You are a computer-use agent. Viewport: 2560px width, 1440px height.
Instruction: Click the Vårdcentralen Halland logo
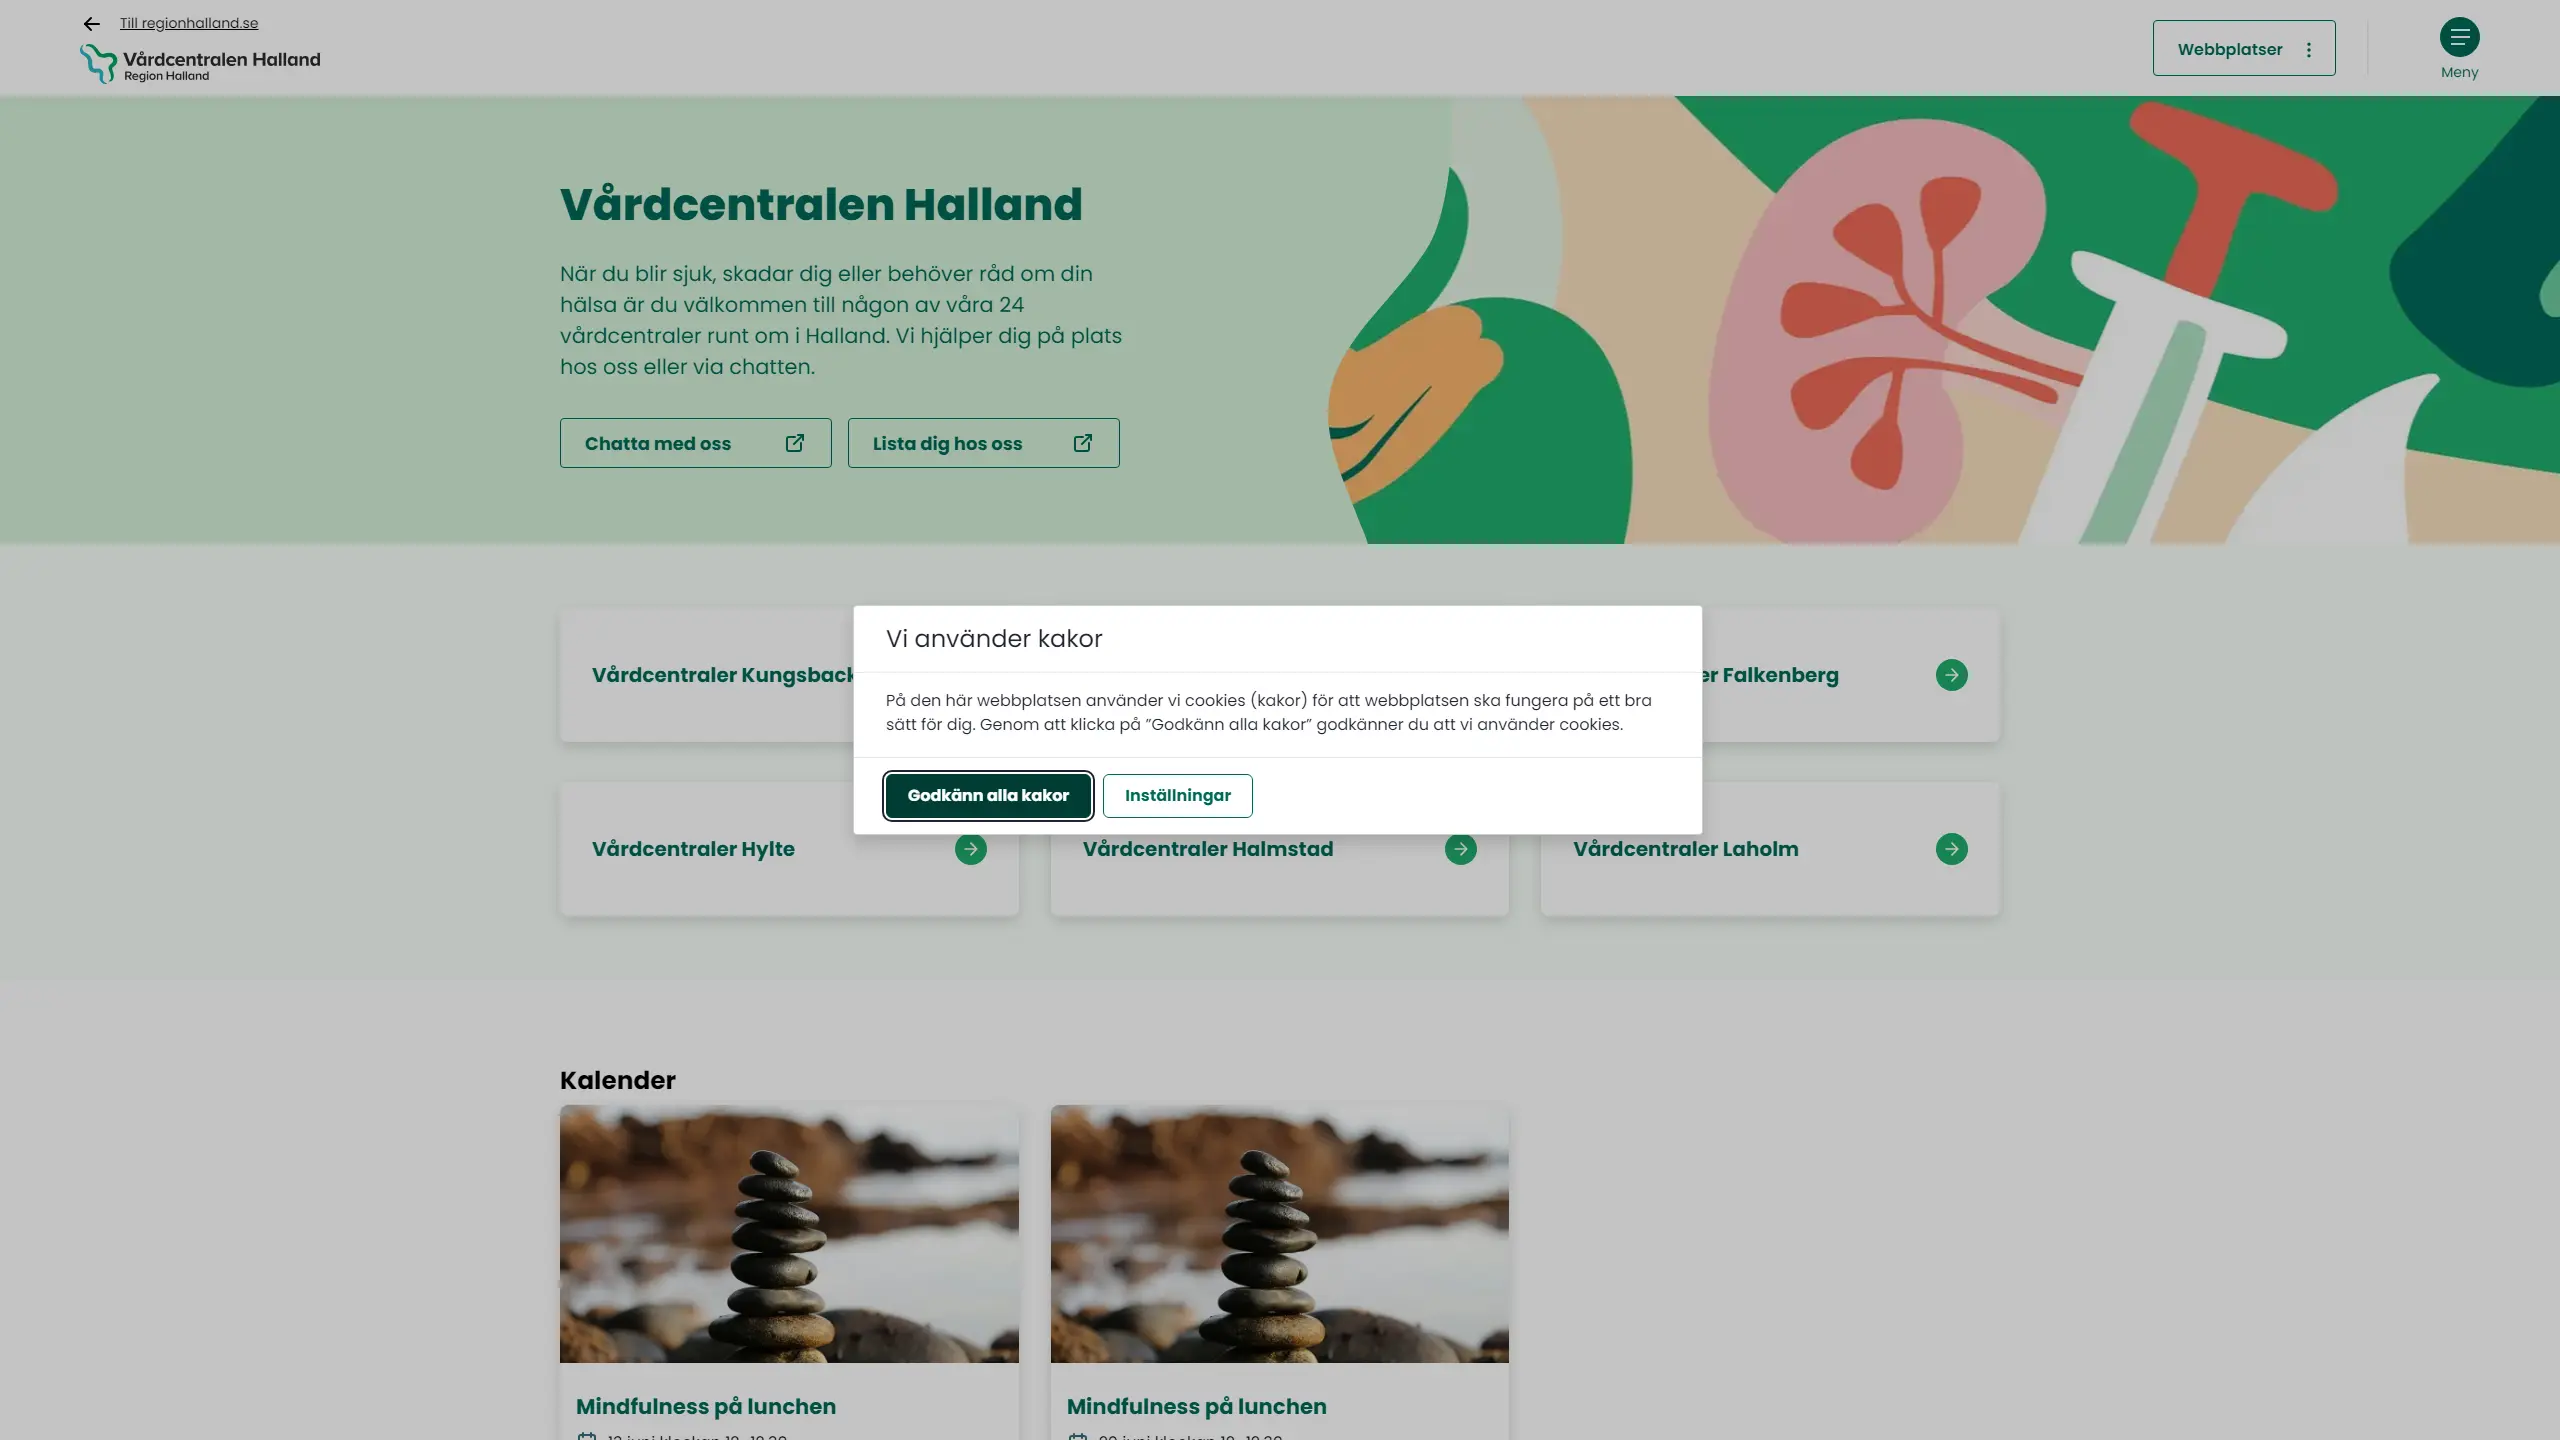coord(200,64)
